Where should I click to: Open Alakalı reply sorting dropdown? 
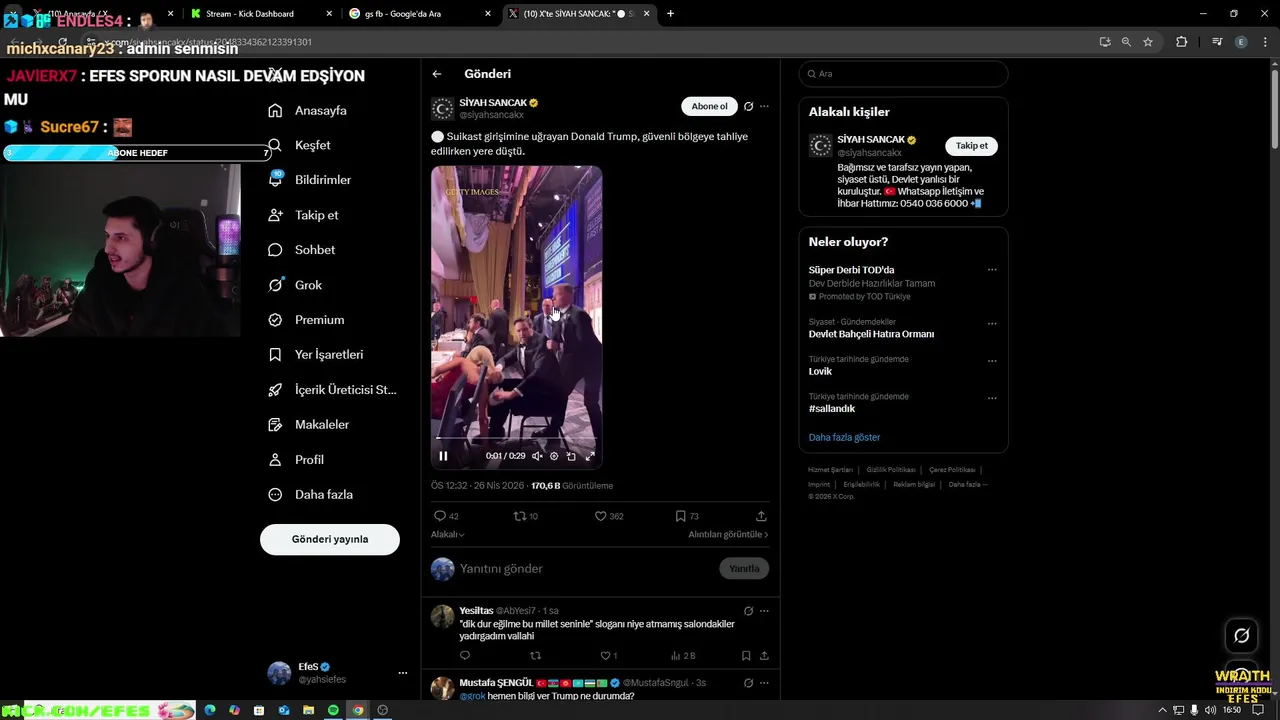coord(448,534)
